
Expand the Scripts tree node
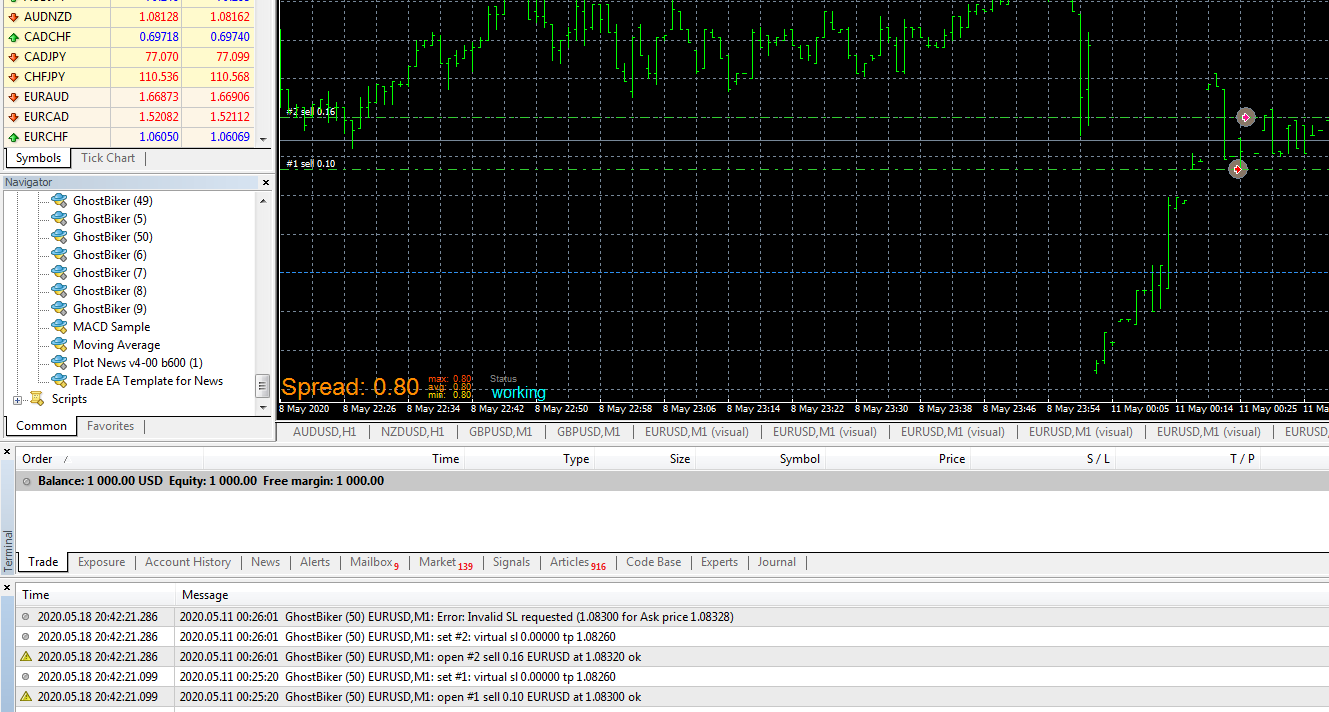coord(17,400)
